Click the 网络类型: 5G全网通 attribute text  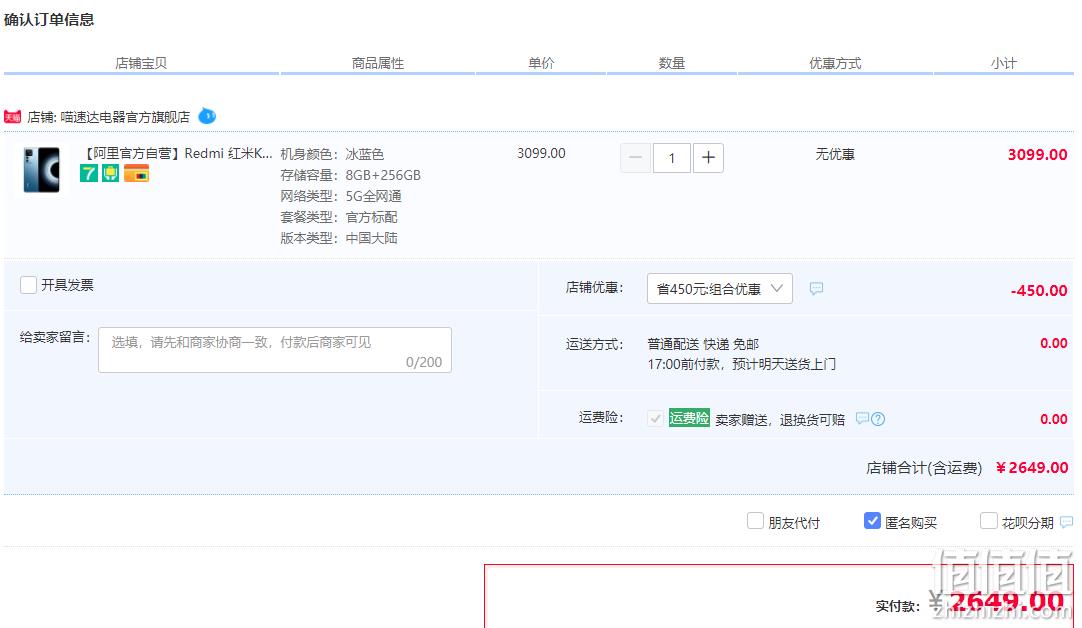pyautogui.click(x=341, y=197)
